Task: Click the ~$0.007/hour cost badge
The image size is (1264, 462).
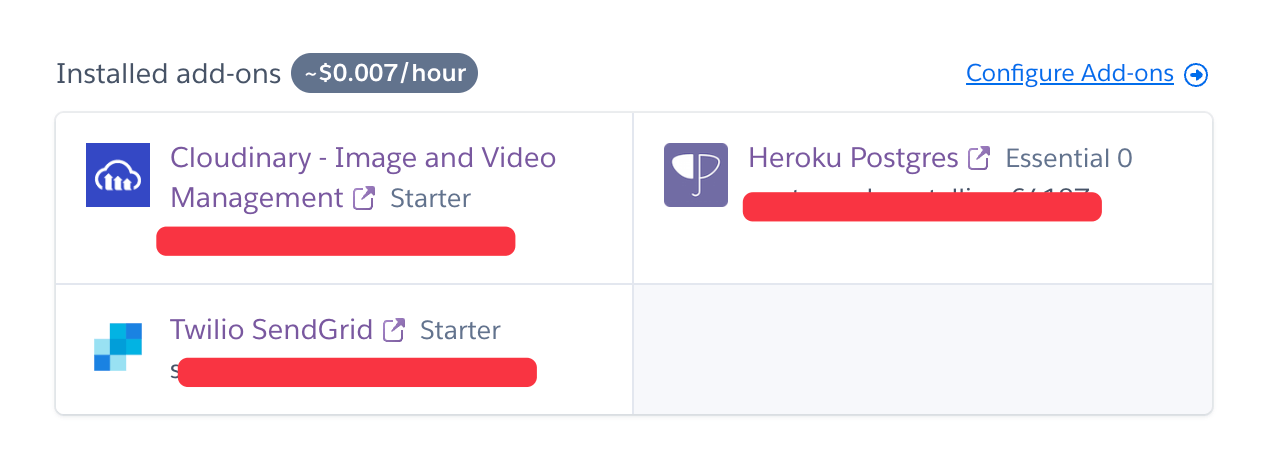Action: [385, 73]
